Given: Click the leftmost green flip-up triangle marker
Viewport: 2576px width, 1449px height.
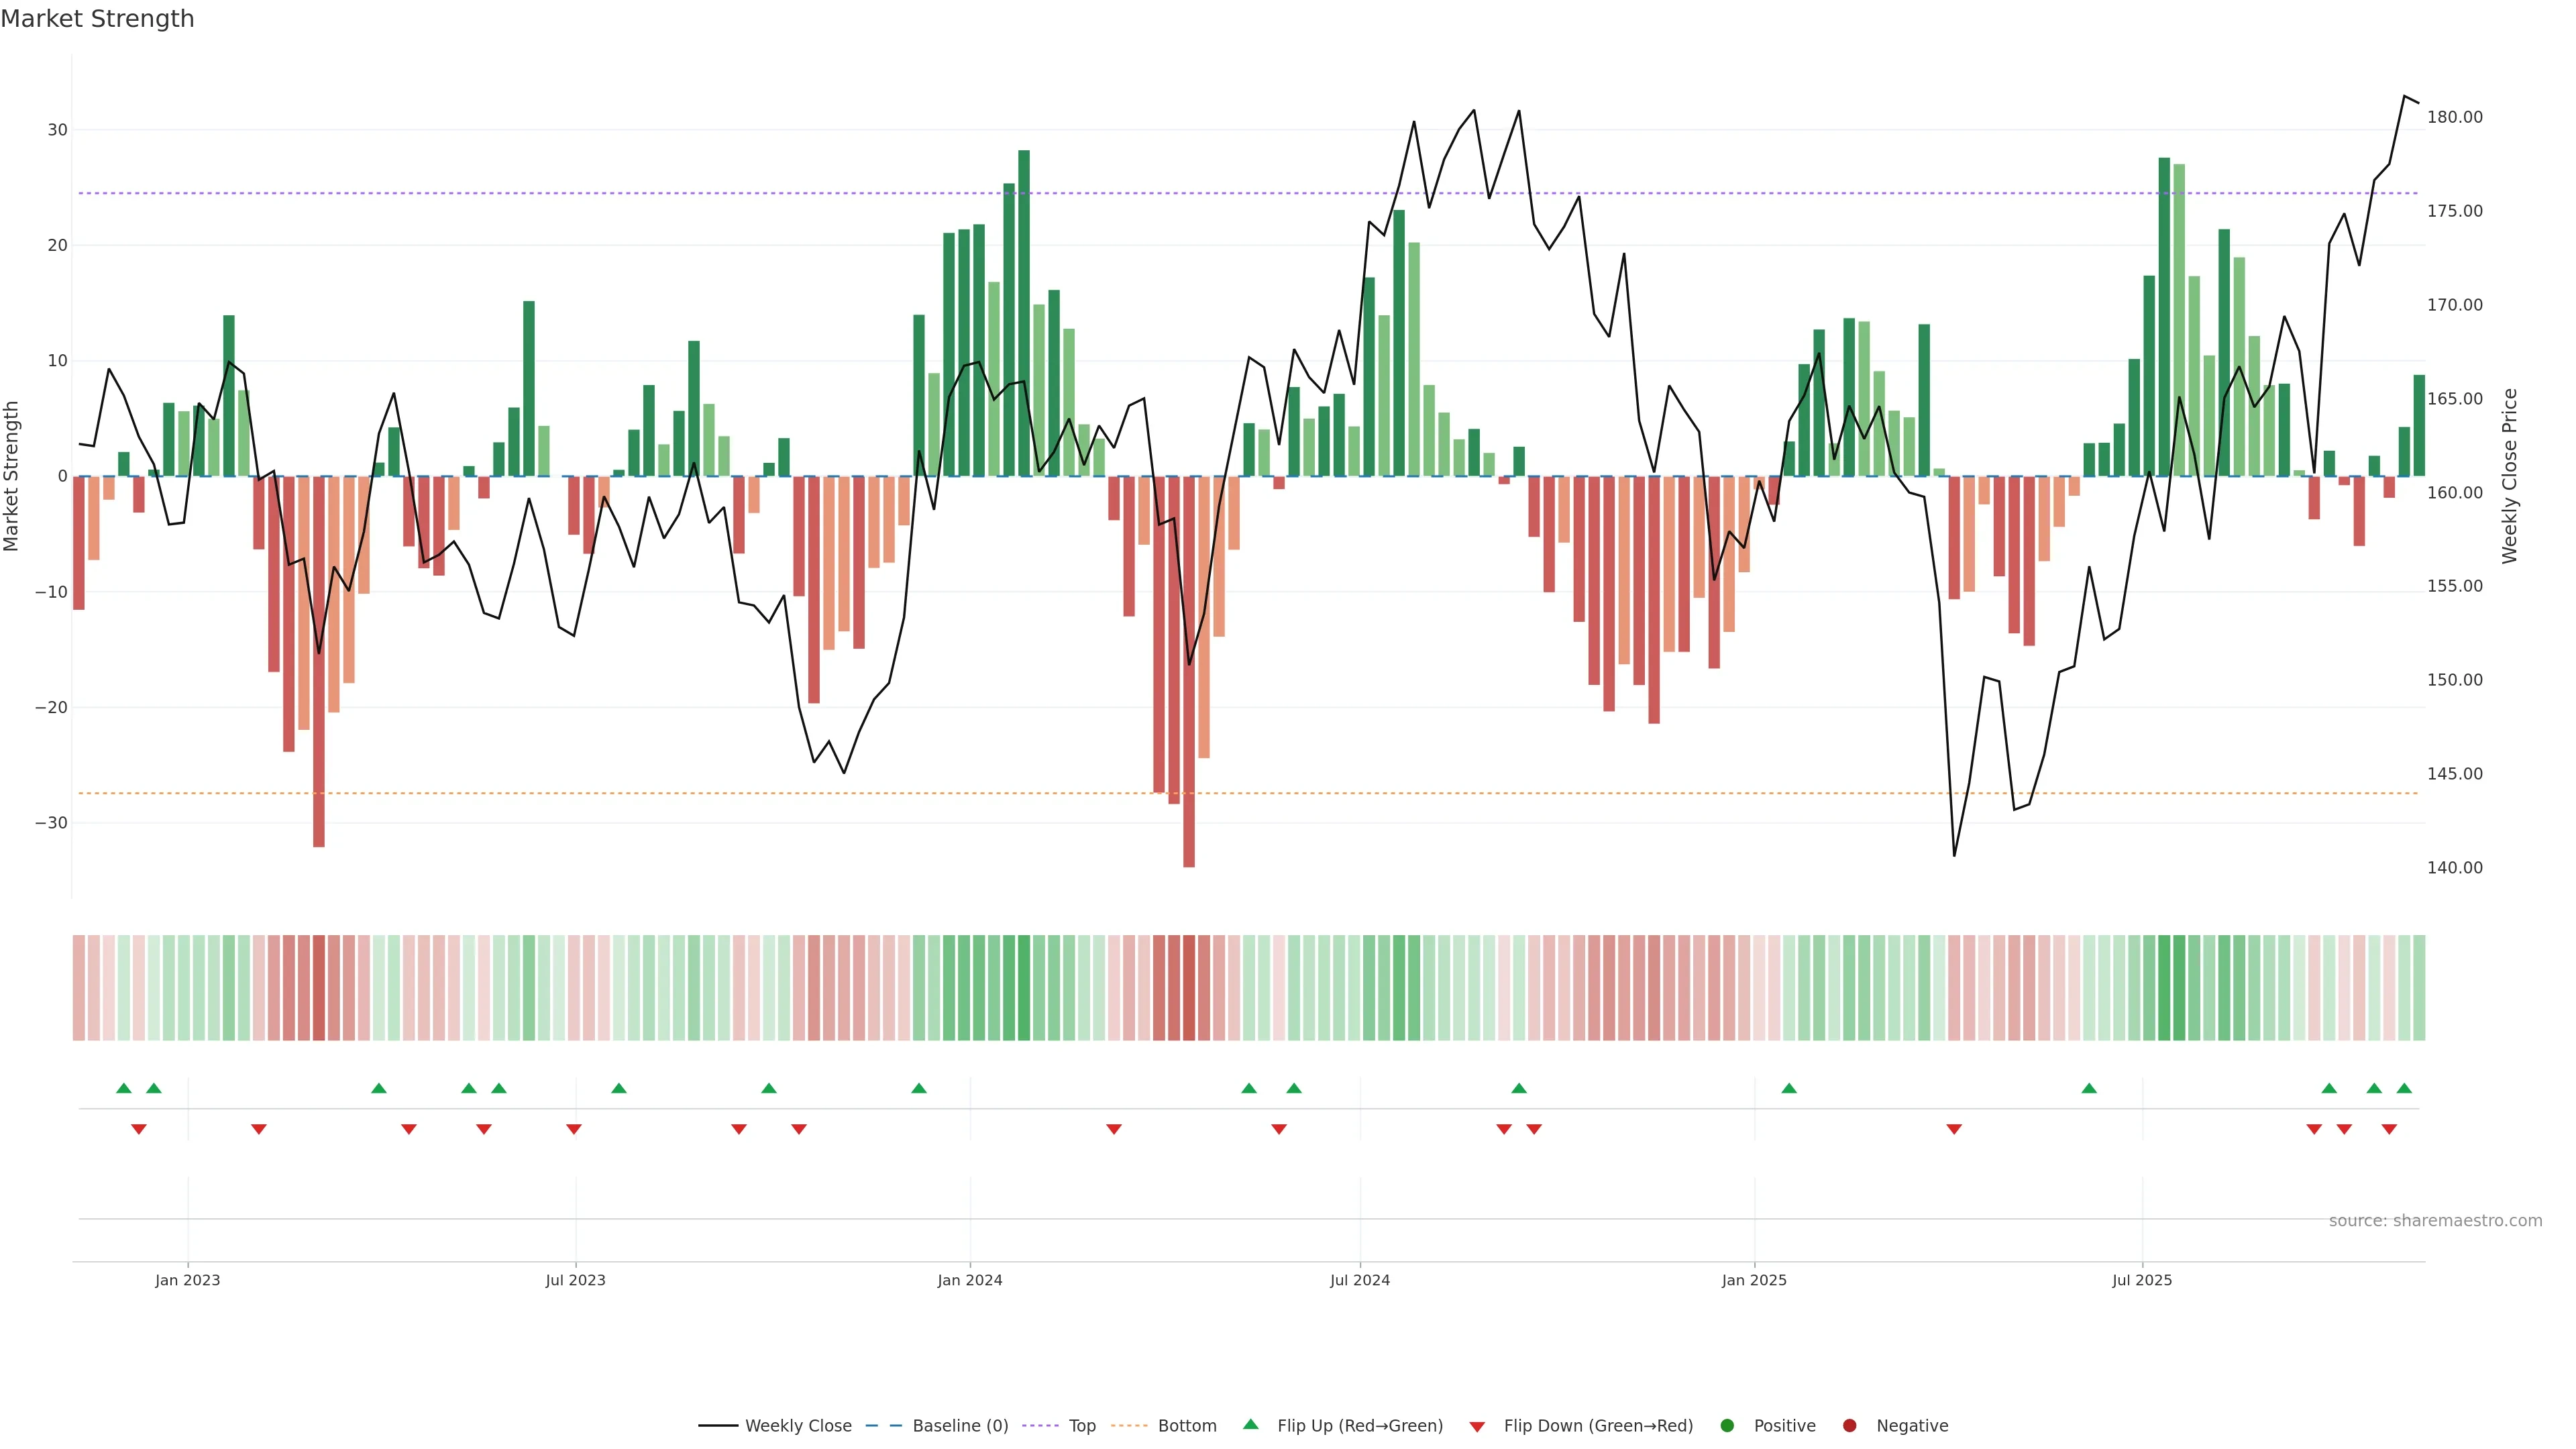Looking at the screenshot, I should point(124,1088).
